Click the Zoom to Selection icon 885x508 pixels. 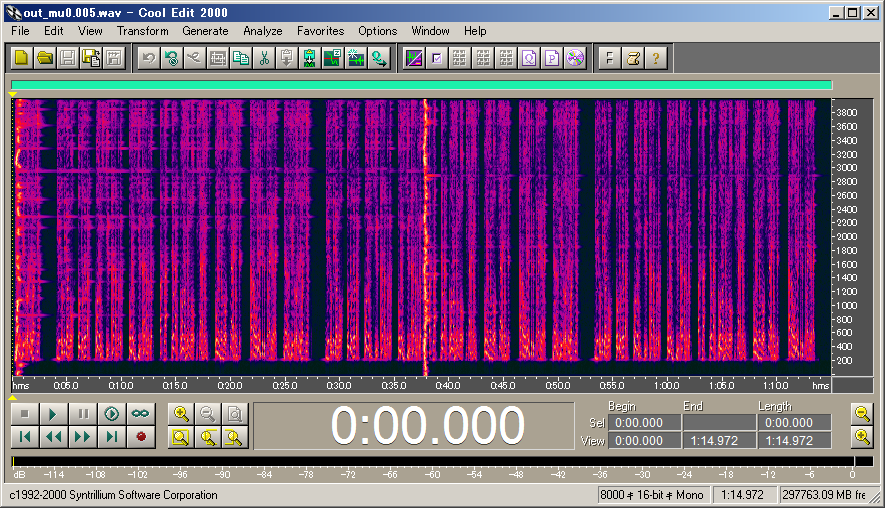(181, 436)
